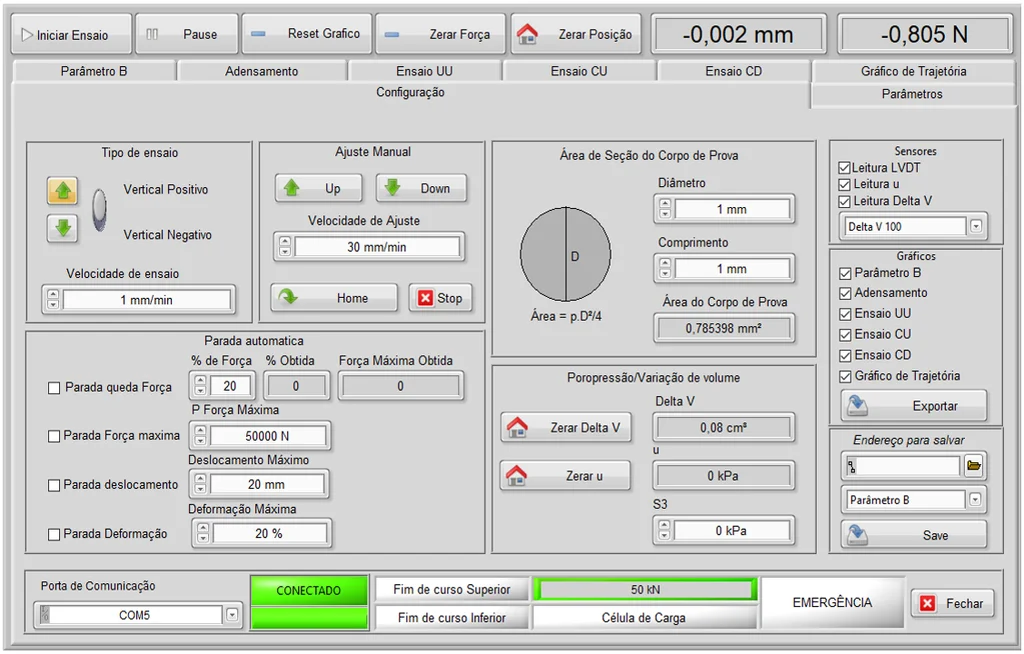The width and height of the screenshot is (1024, 654).
Task: Switch to the Ensaio CD tab
Action: click(x=733, y=71)
